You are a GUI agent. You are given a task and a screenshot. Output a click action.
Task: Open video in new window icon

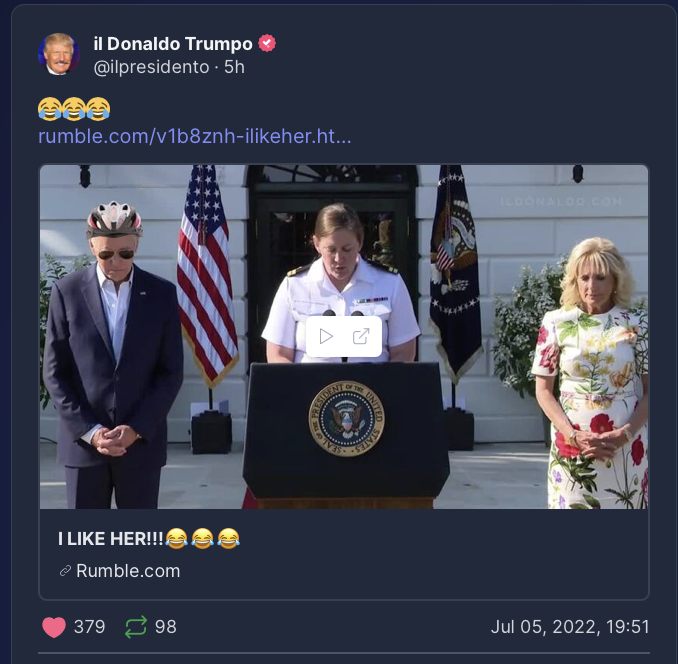click(361, 336)
